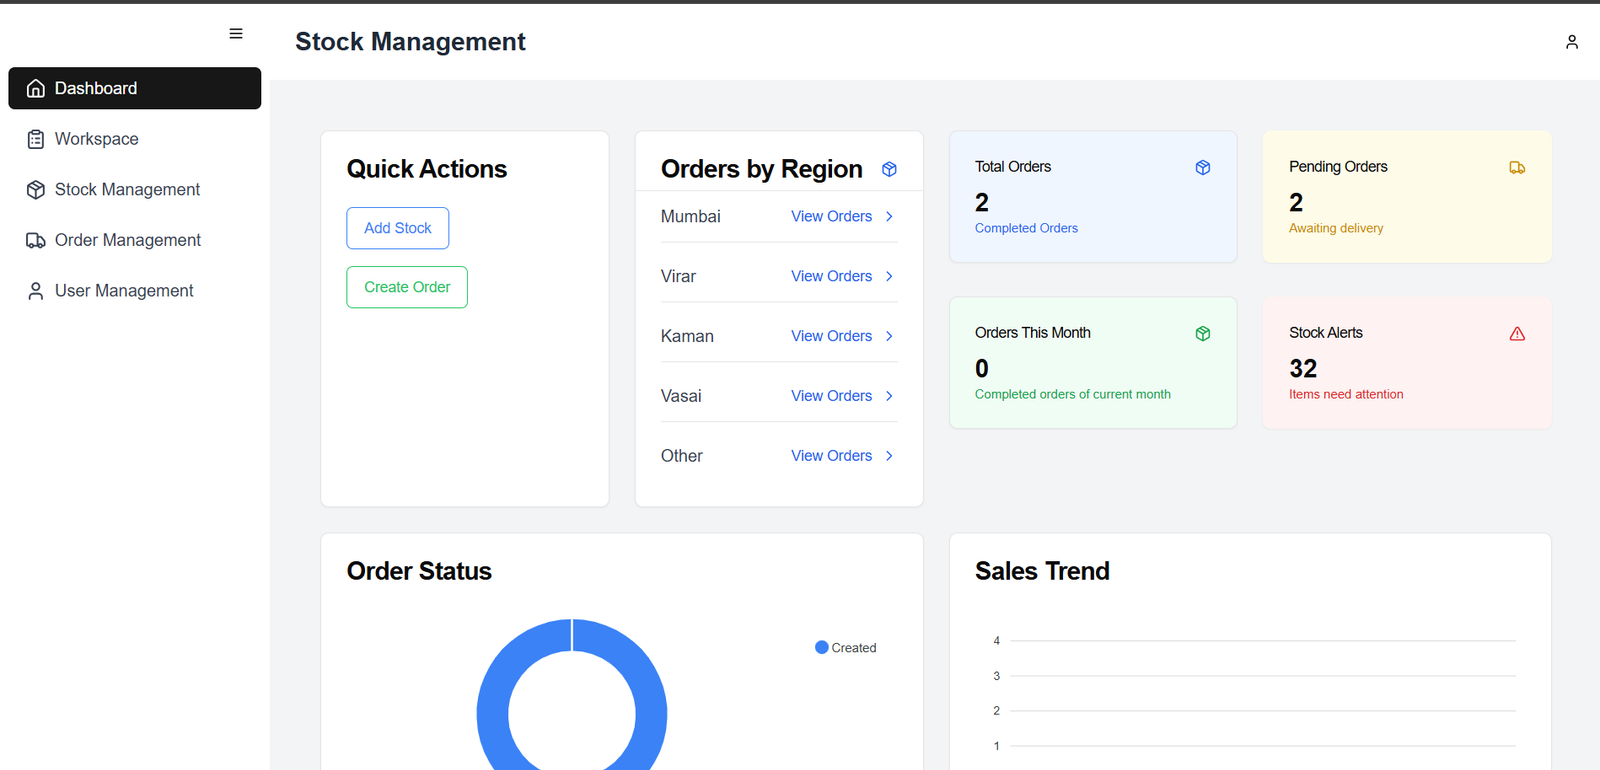Image resolution: width=1600 pixels, height=770 pixels.
Task: Open User Management section
Action: [135, 291]
